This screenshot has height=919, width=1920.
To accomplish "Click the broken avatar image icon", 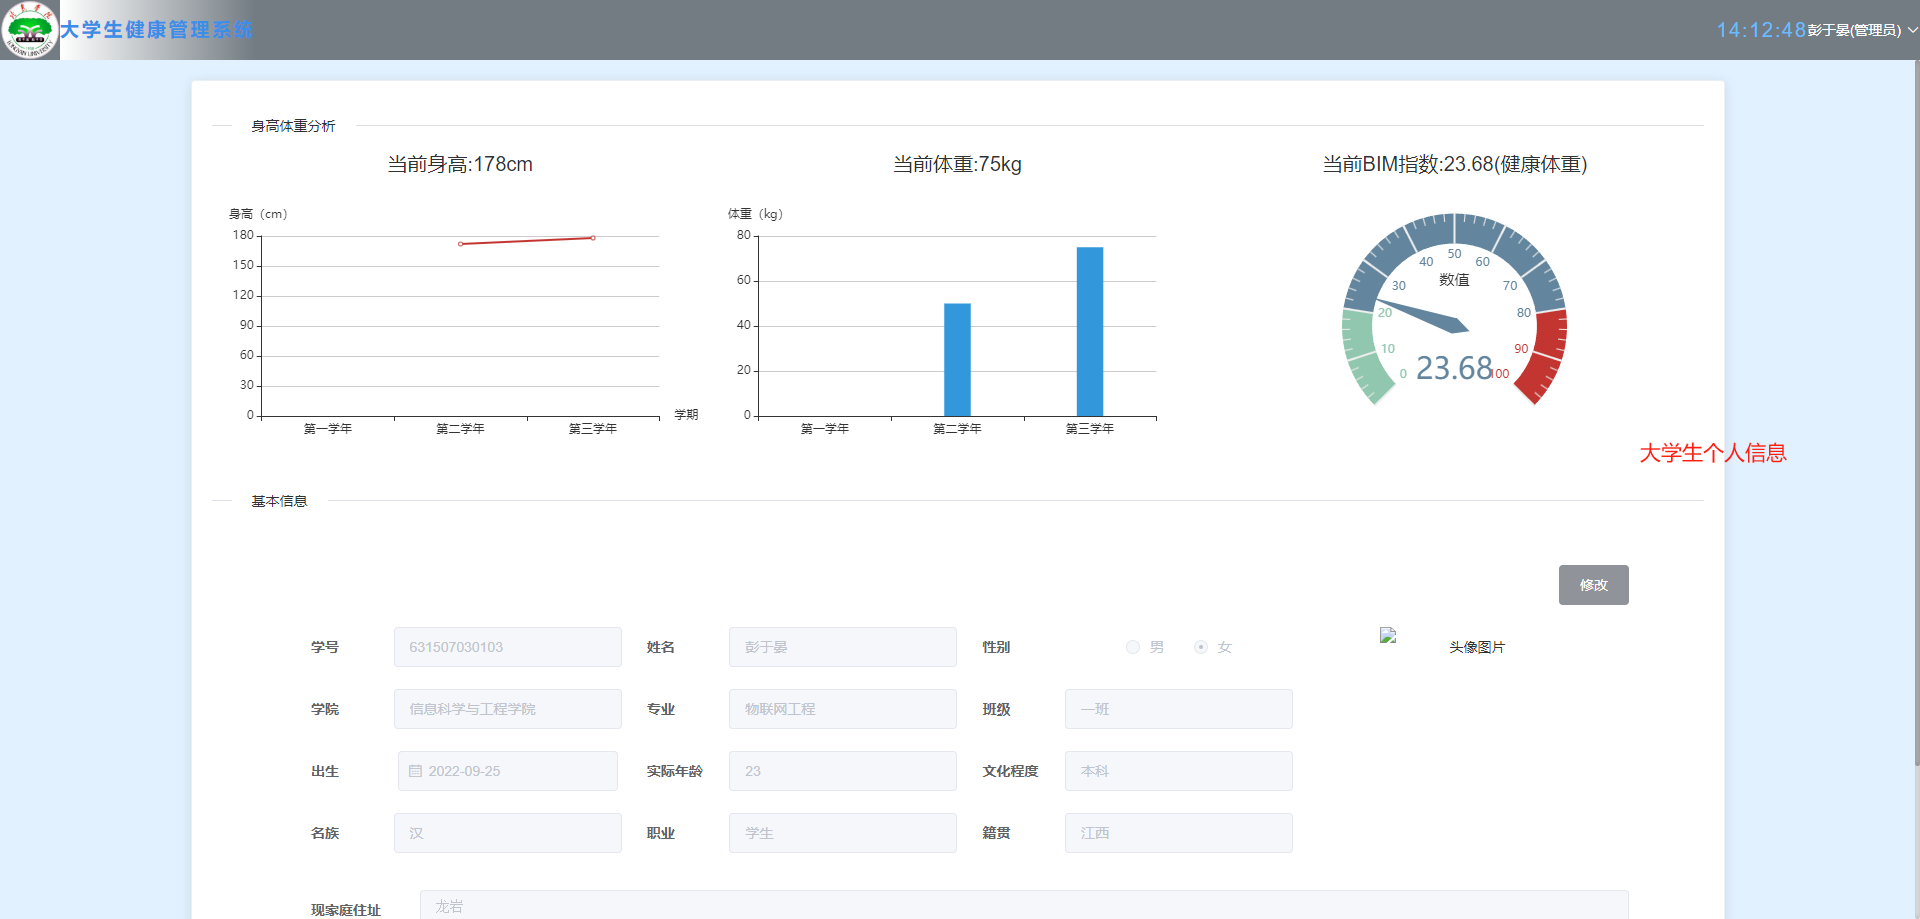I will click(1388, 635).
